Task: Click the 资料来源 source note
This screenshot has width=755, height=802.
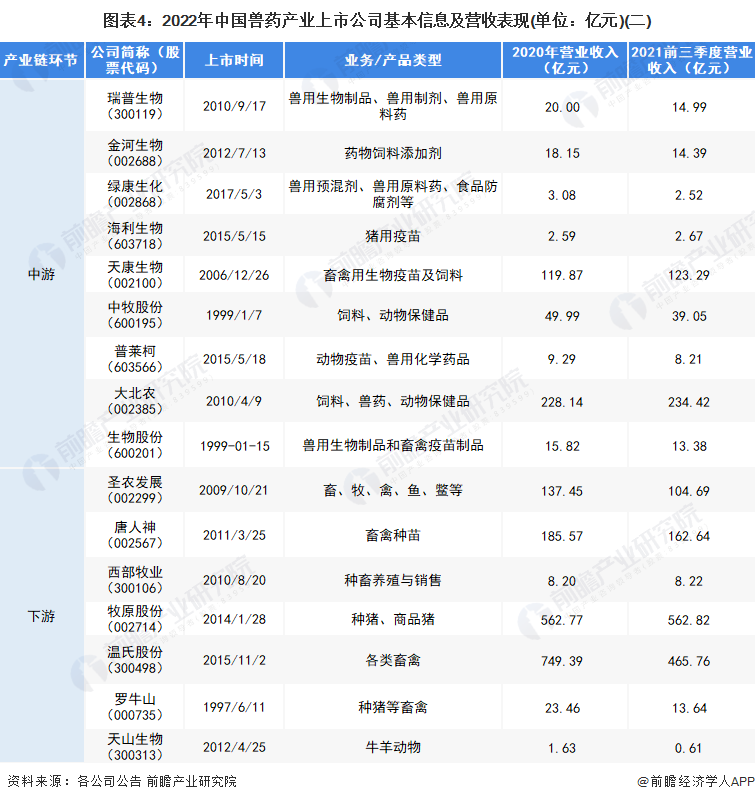Action: click(122, 781)
